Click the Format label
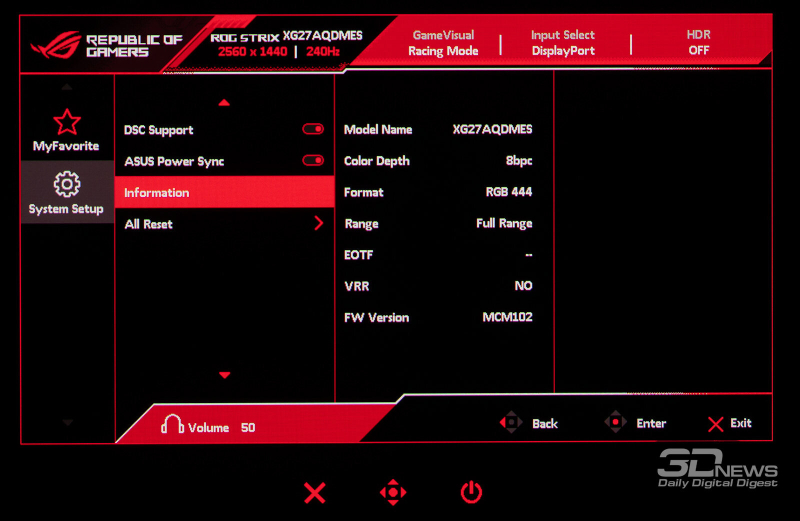The height and width of the screenshot is (521, 800). click(x=363, y=192)
